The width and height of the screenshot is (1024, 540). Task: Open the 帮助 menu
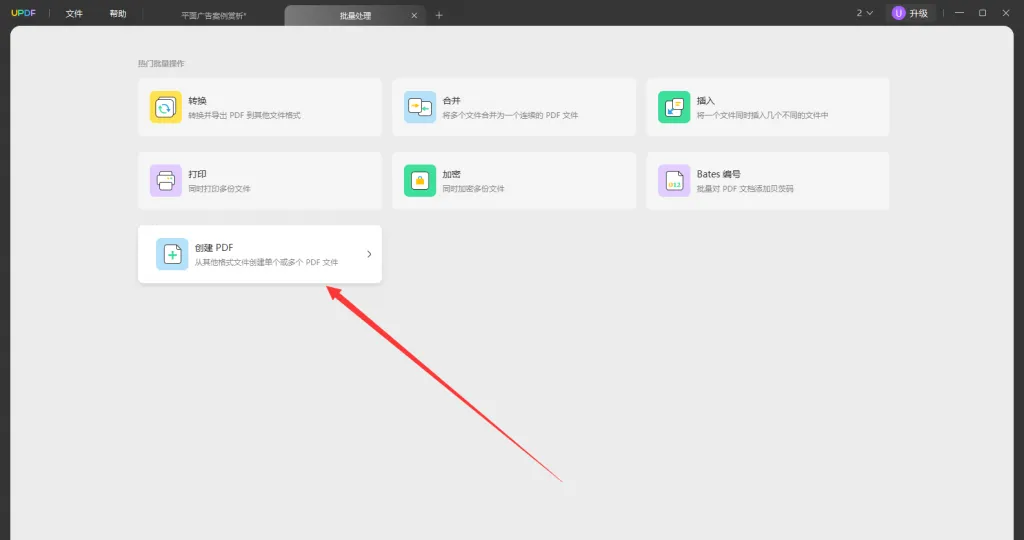pos(118,14)
